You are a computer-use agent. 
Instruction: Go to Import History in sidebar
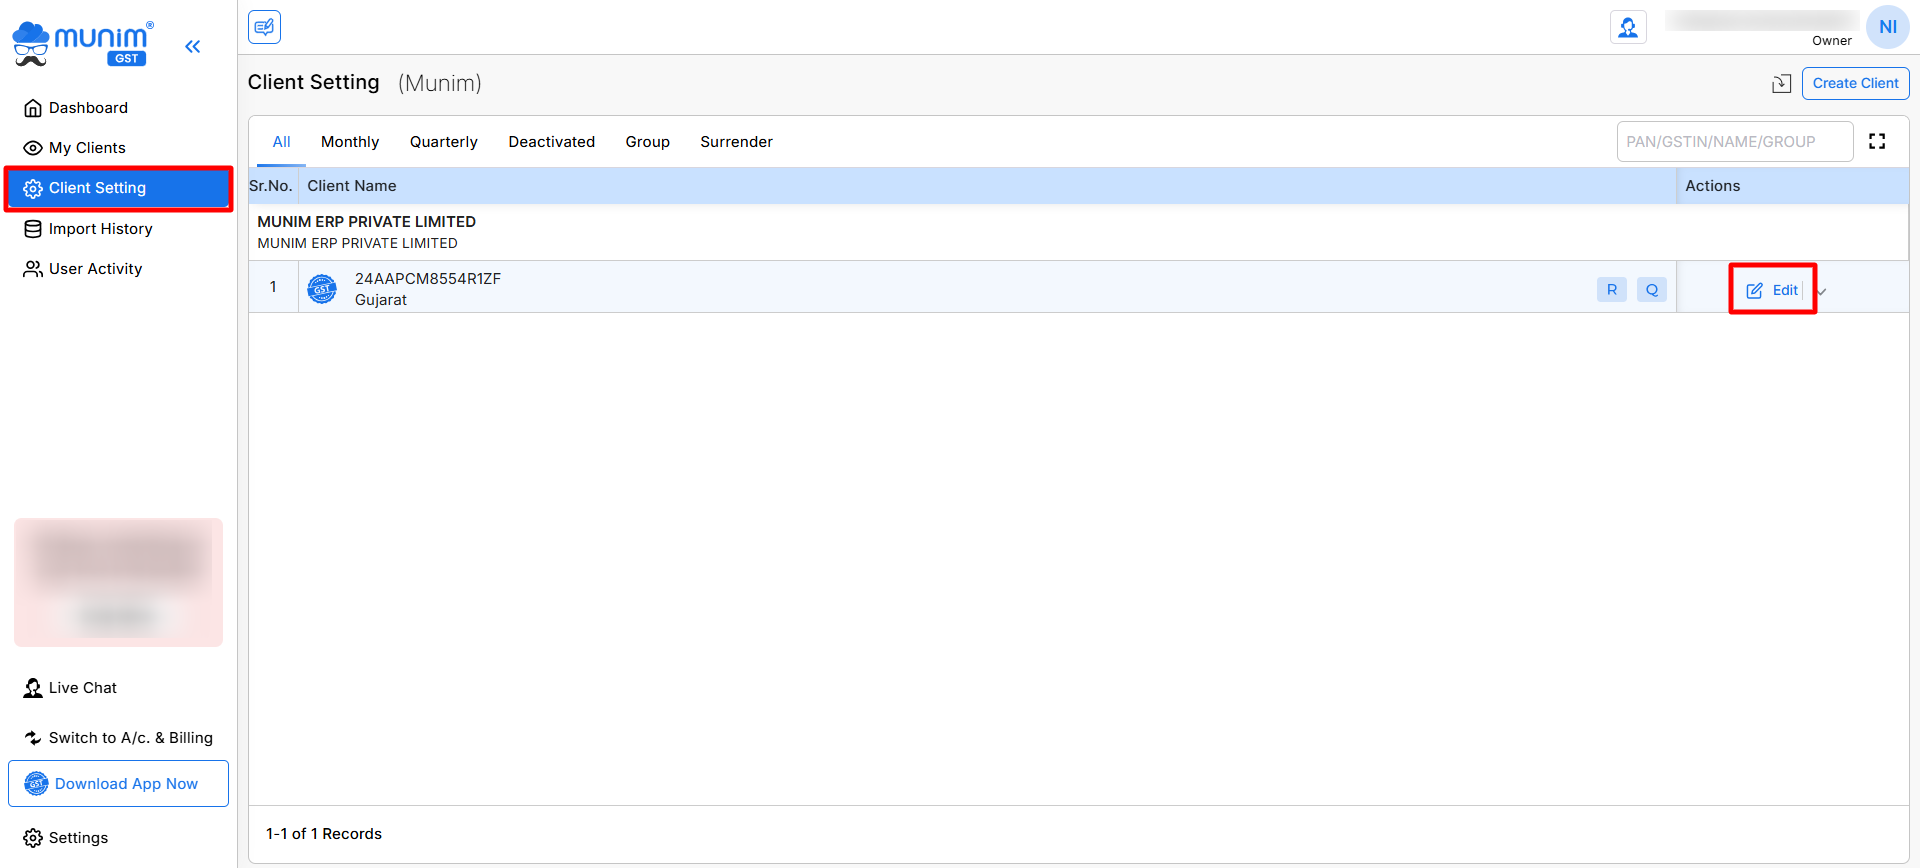100,229
